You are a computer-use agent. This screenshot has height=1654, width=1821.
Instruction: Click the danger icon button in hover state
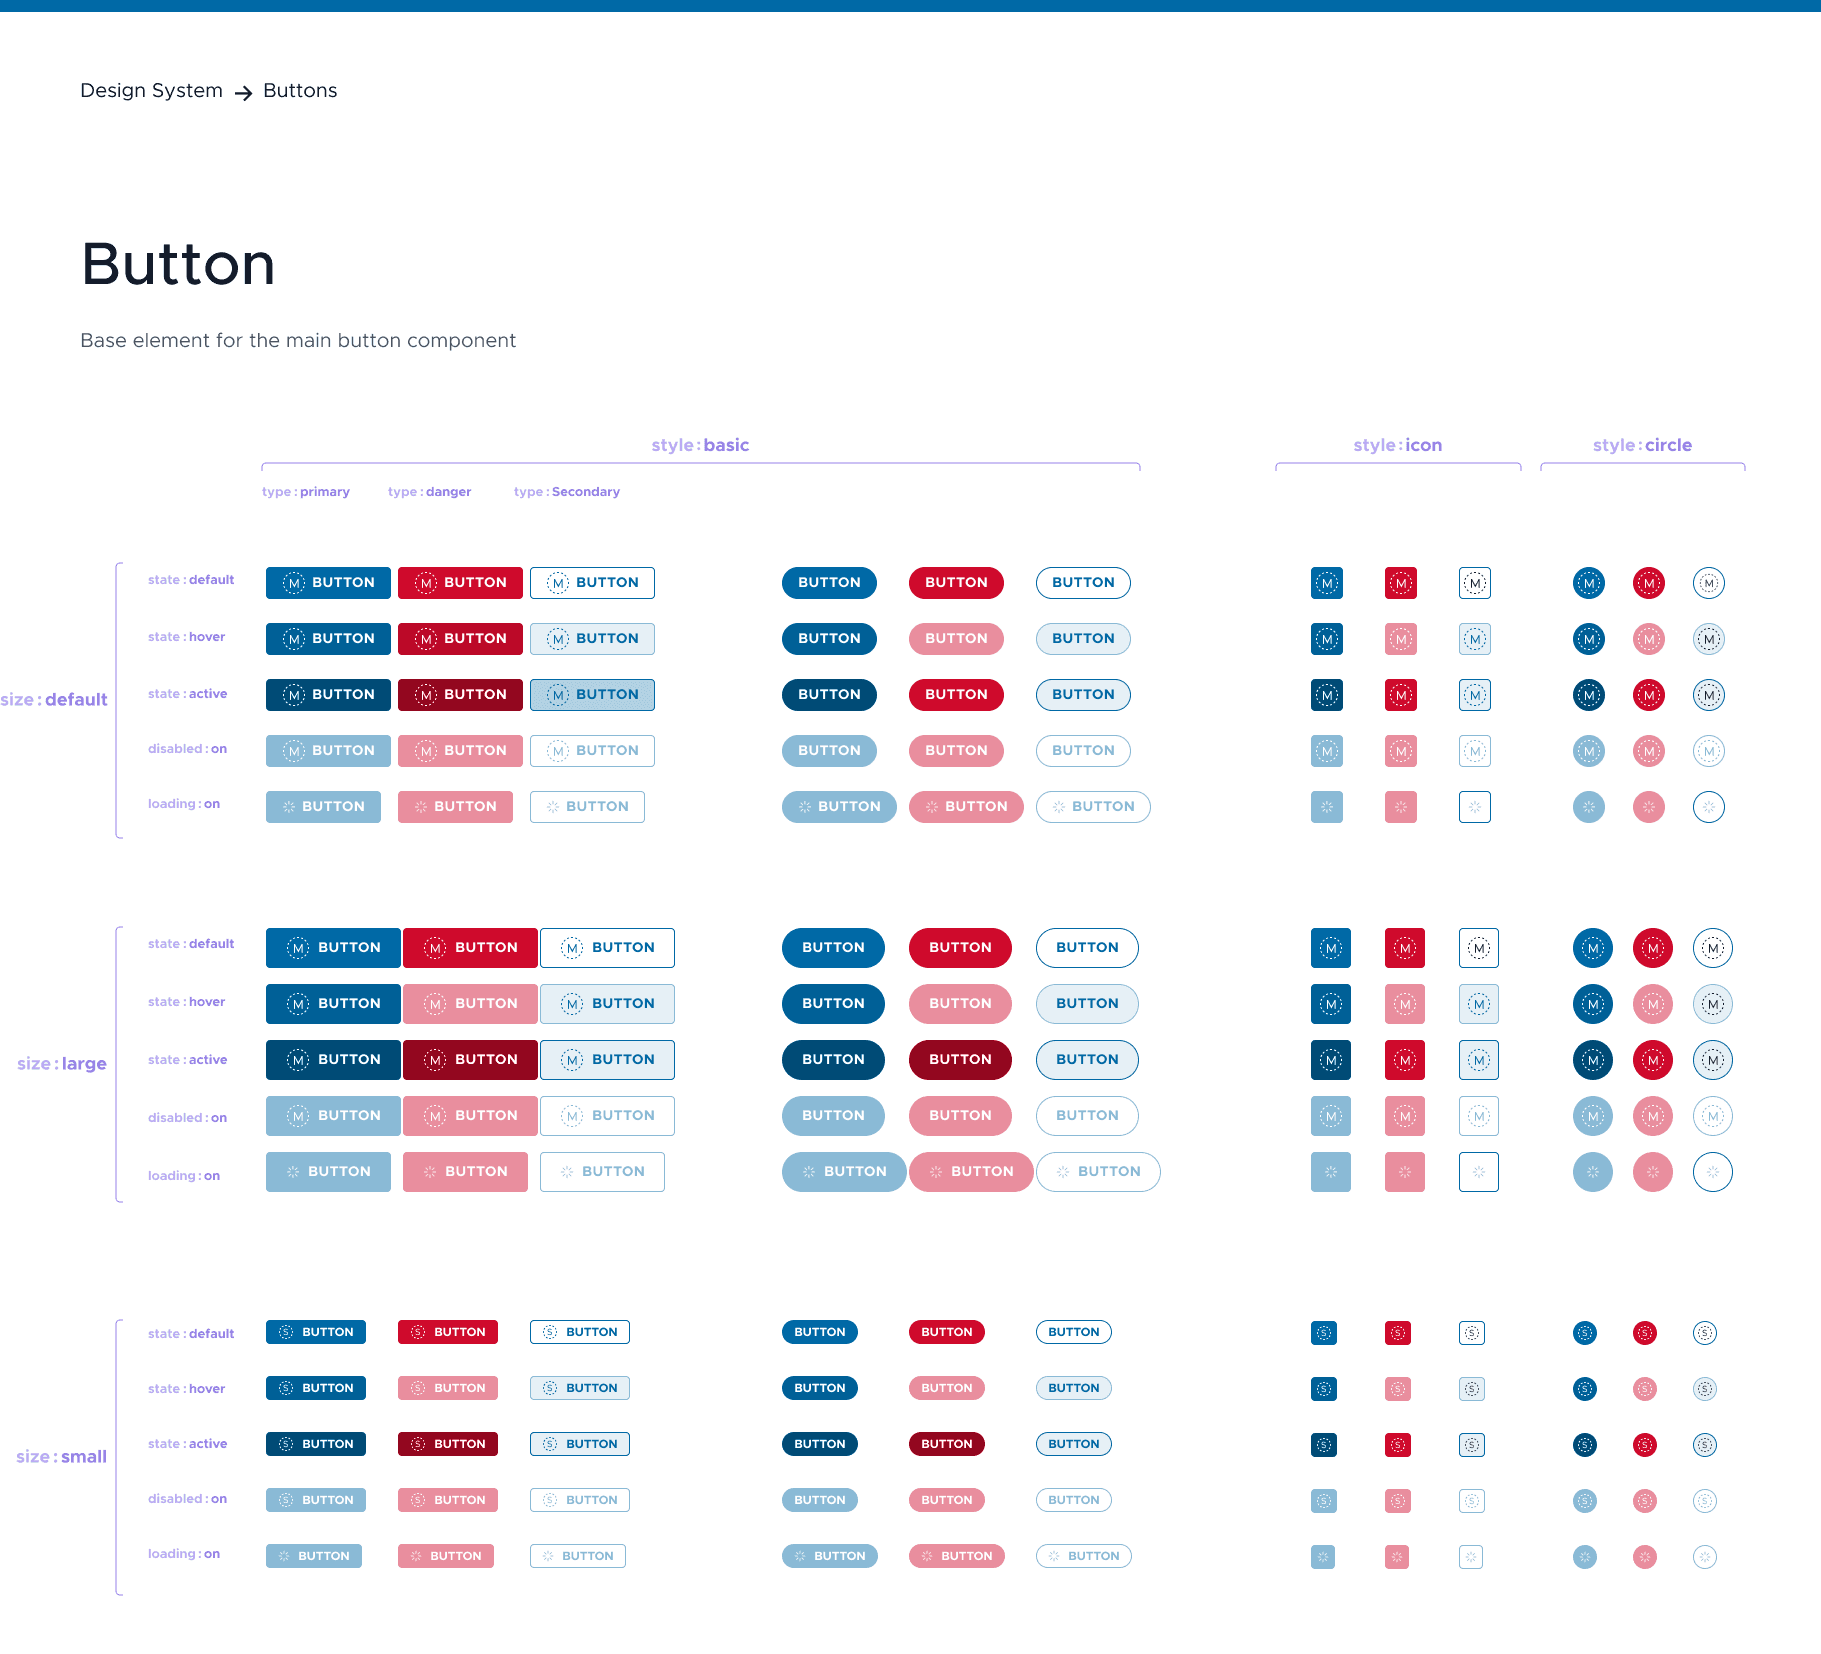coord(1400,638)
